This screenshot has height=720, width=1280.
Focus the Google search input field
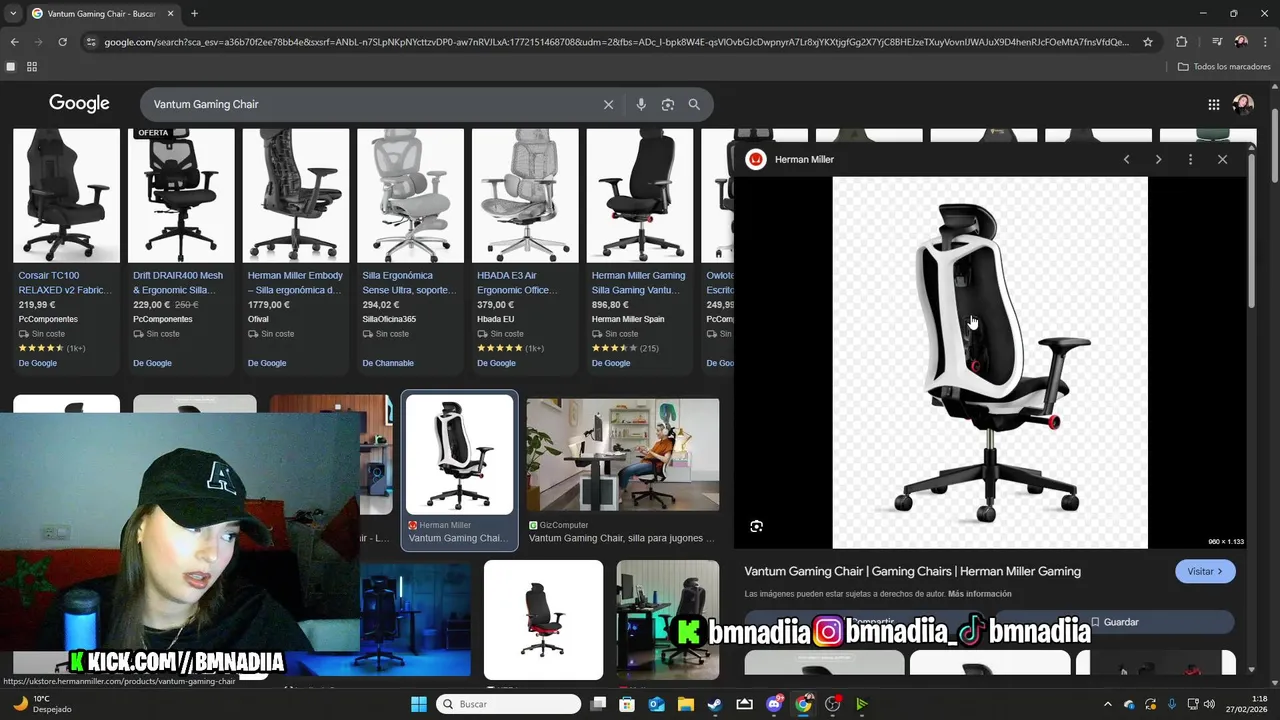click(x=370, y=104)
